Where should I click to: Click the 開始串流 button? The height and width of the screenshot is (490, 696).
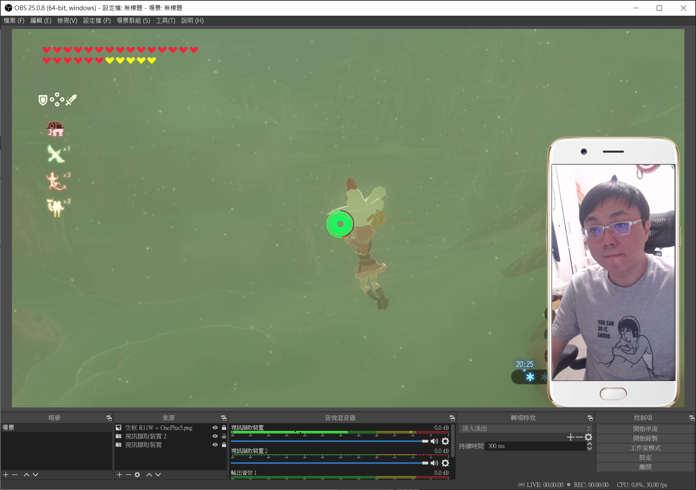point(645,429)
